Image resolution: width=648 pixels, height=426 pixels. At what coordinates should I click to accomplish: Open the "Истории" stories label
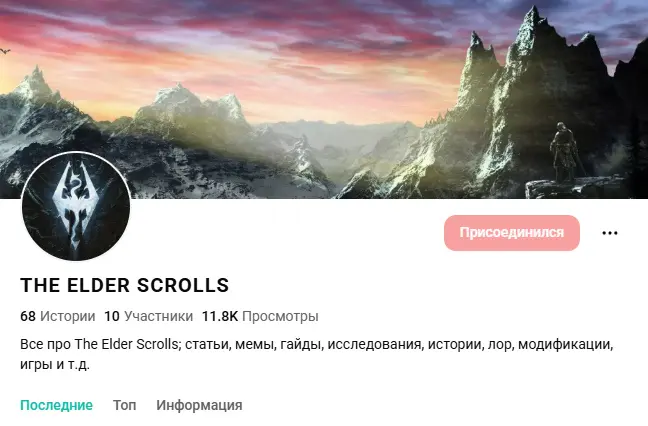(67, 317)
